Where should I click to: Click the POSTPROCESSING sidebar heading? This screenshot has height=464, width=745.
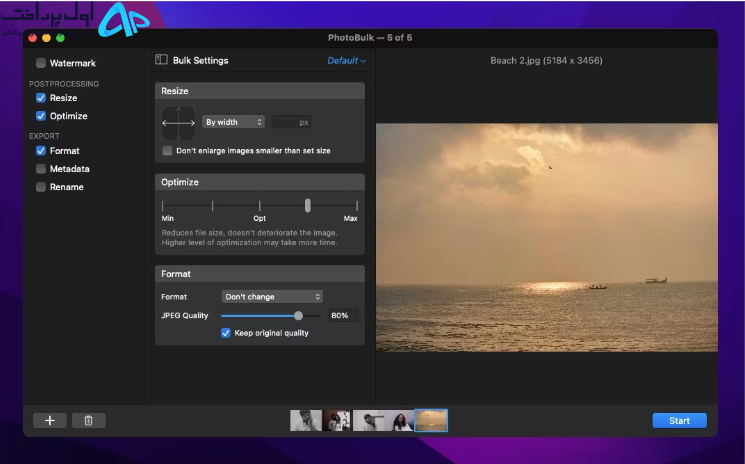64,84
